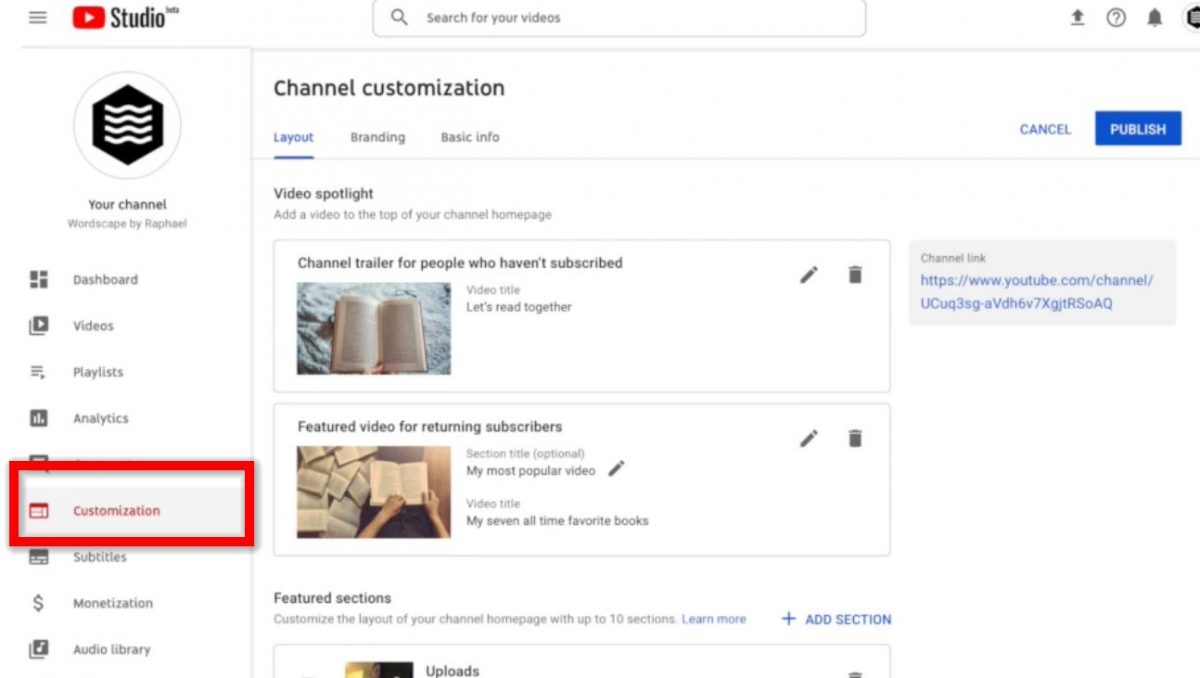Click ADD SECTION under Featured sections
The image size is (1200, 678).
tap(836, 619)
